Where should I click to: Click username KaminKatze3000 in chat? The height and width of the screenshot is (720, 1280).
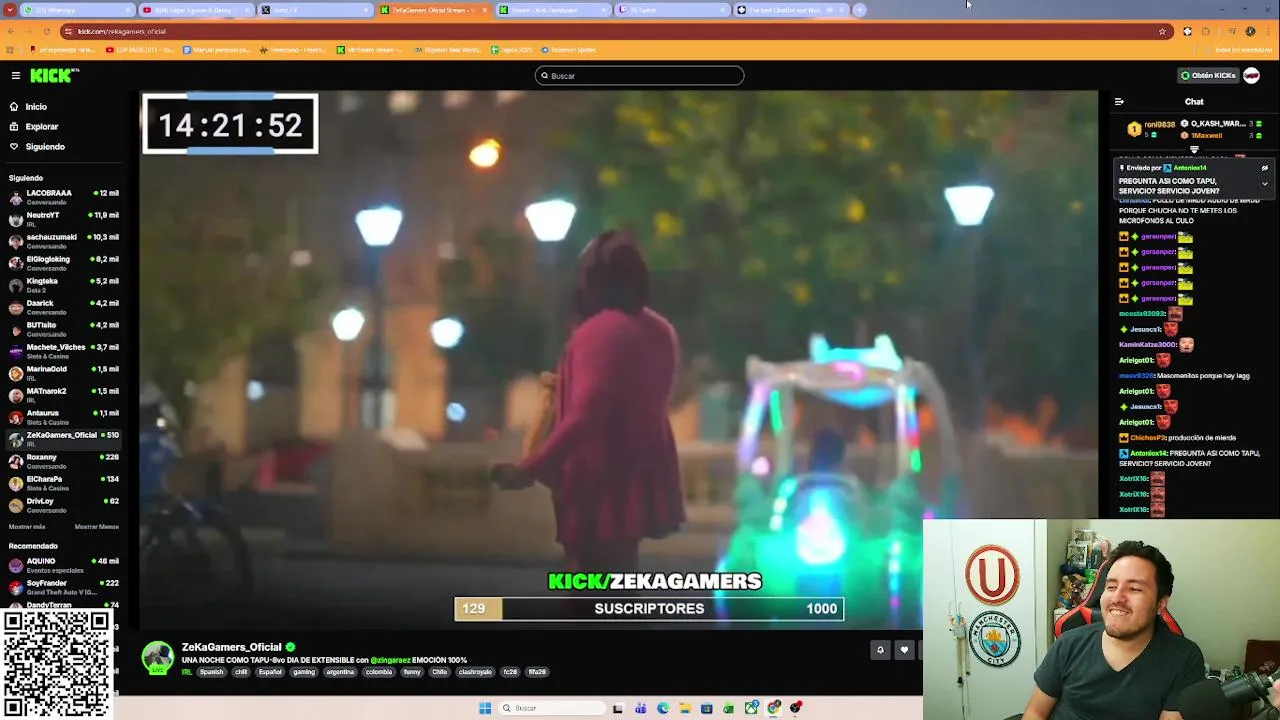tap(1148, 345)
